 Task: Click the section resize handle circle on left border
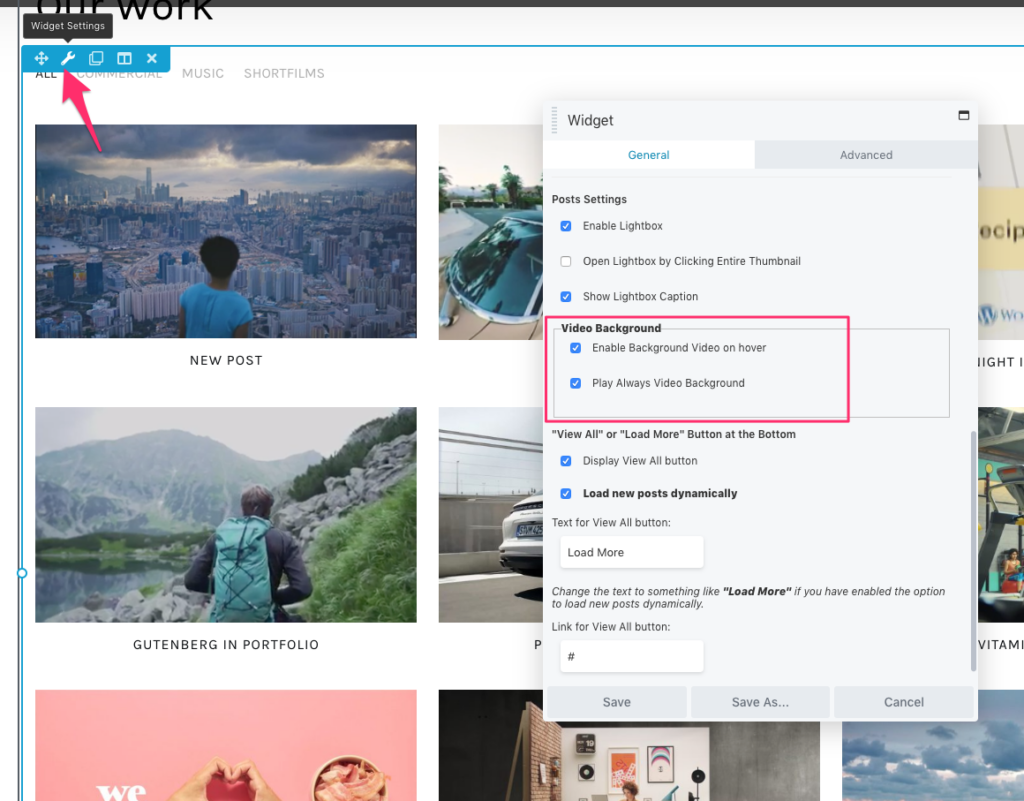click(22, 573)
